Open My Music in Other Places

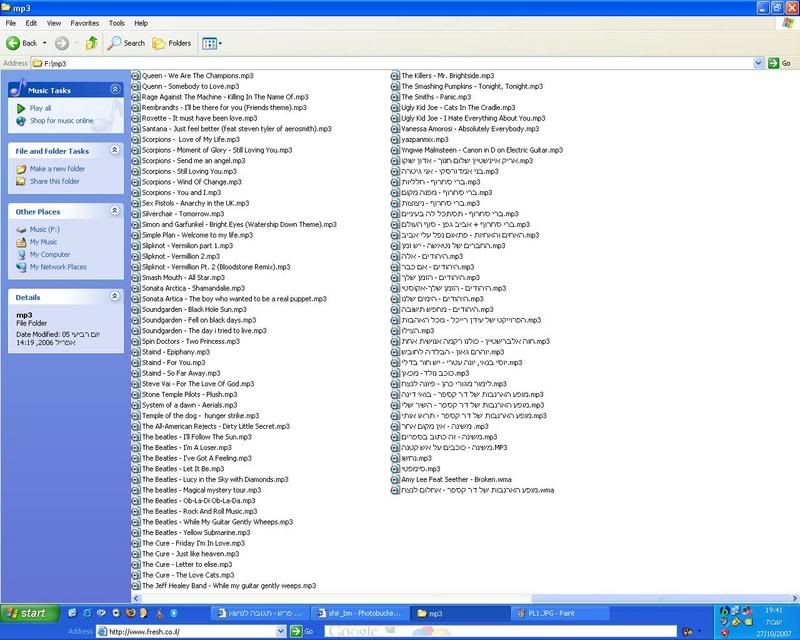pos(43,242)
